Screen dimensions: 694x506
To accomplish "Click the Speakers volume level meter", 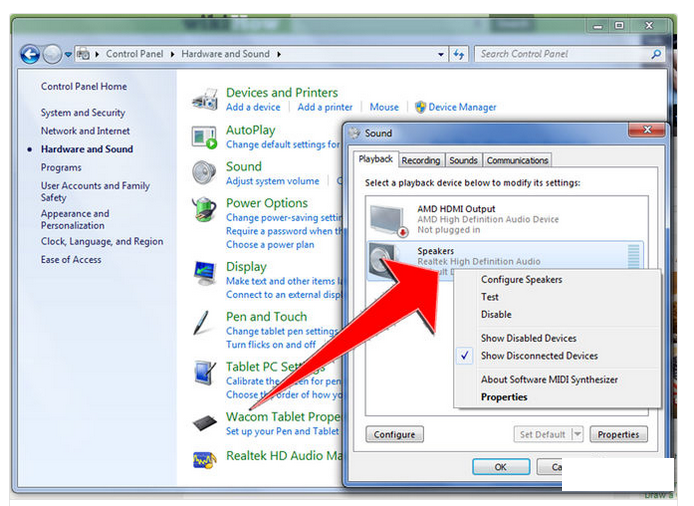I will (x=634, y=256).
